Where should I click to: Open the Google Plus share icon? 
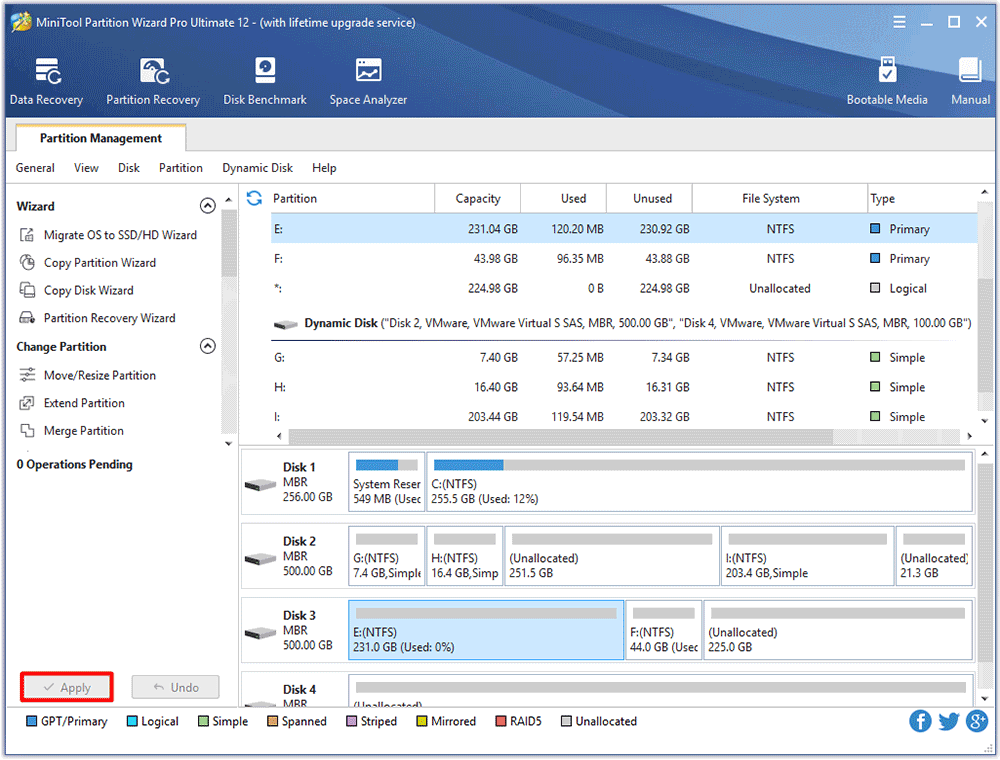977,721
